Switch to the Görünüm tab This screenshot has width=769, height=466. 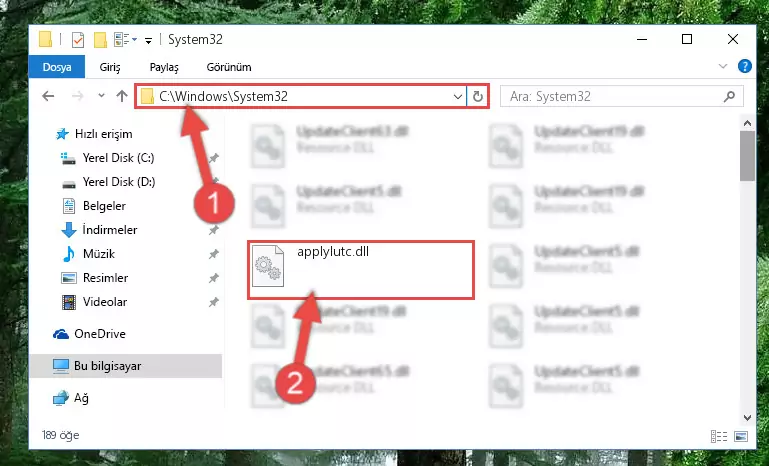[x=229, y=67]
